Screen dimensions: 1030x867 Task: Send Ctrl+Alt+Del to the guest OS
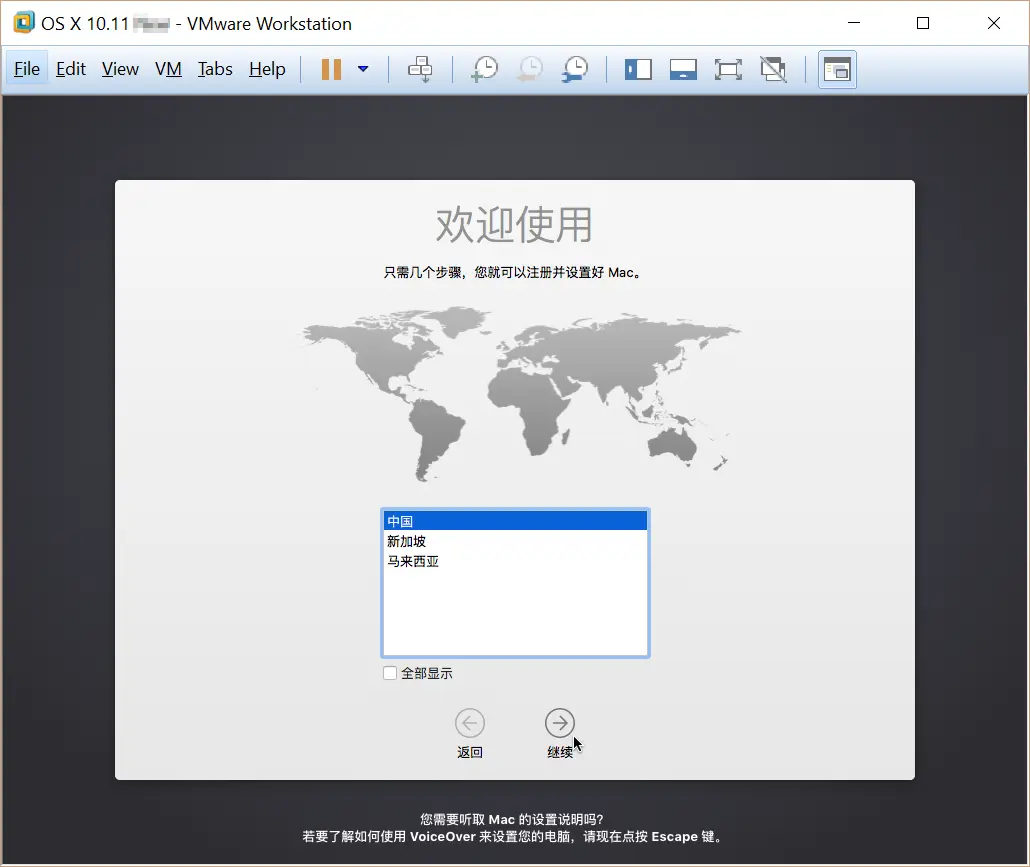[x=420, y=69]
